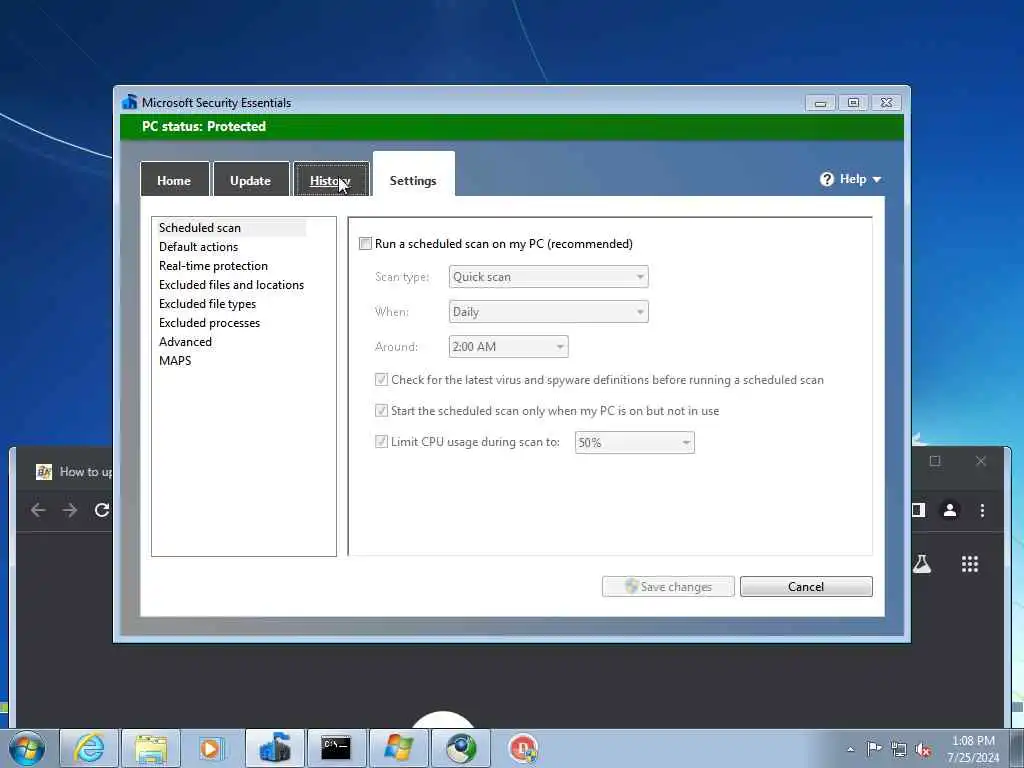Open Excluded processes settings

(x=210, y=323)
